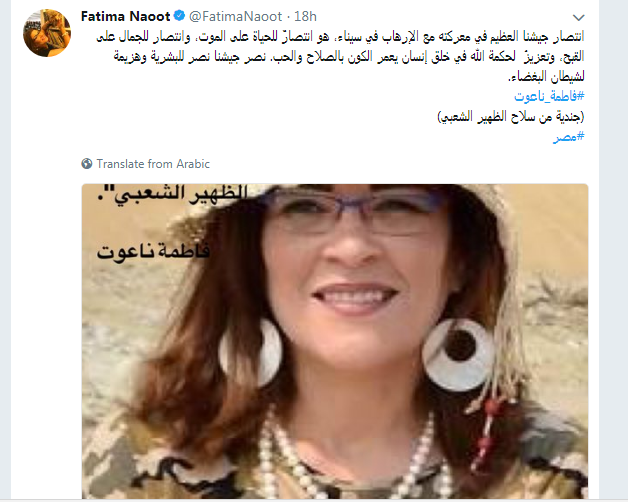
Task: Click the verified badge icon
Action: point(179,16)
